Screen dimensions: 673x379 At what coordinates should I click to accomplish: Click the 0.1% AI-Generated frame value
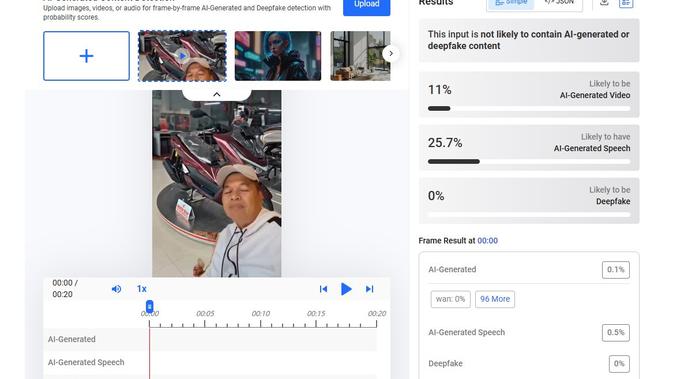(615, 270)
